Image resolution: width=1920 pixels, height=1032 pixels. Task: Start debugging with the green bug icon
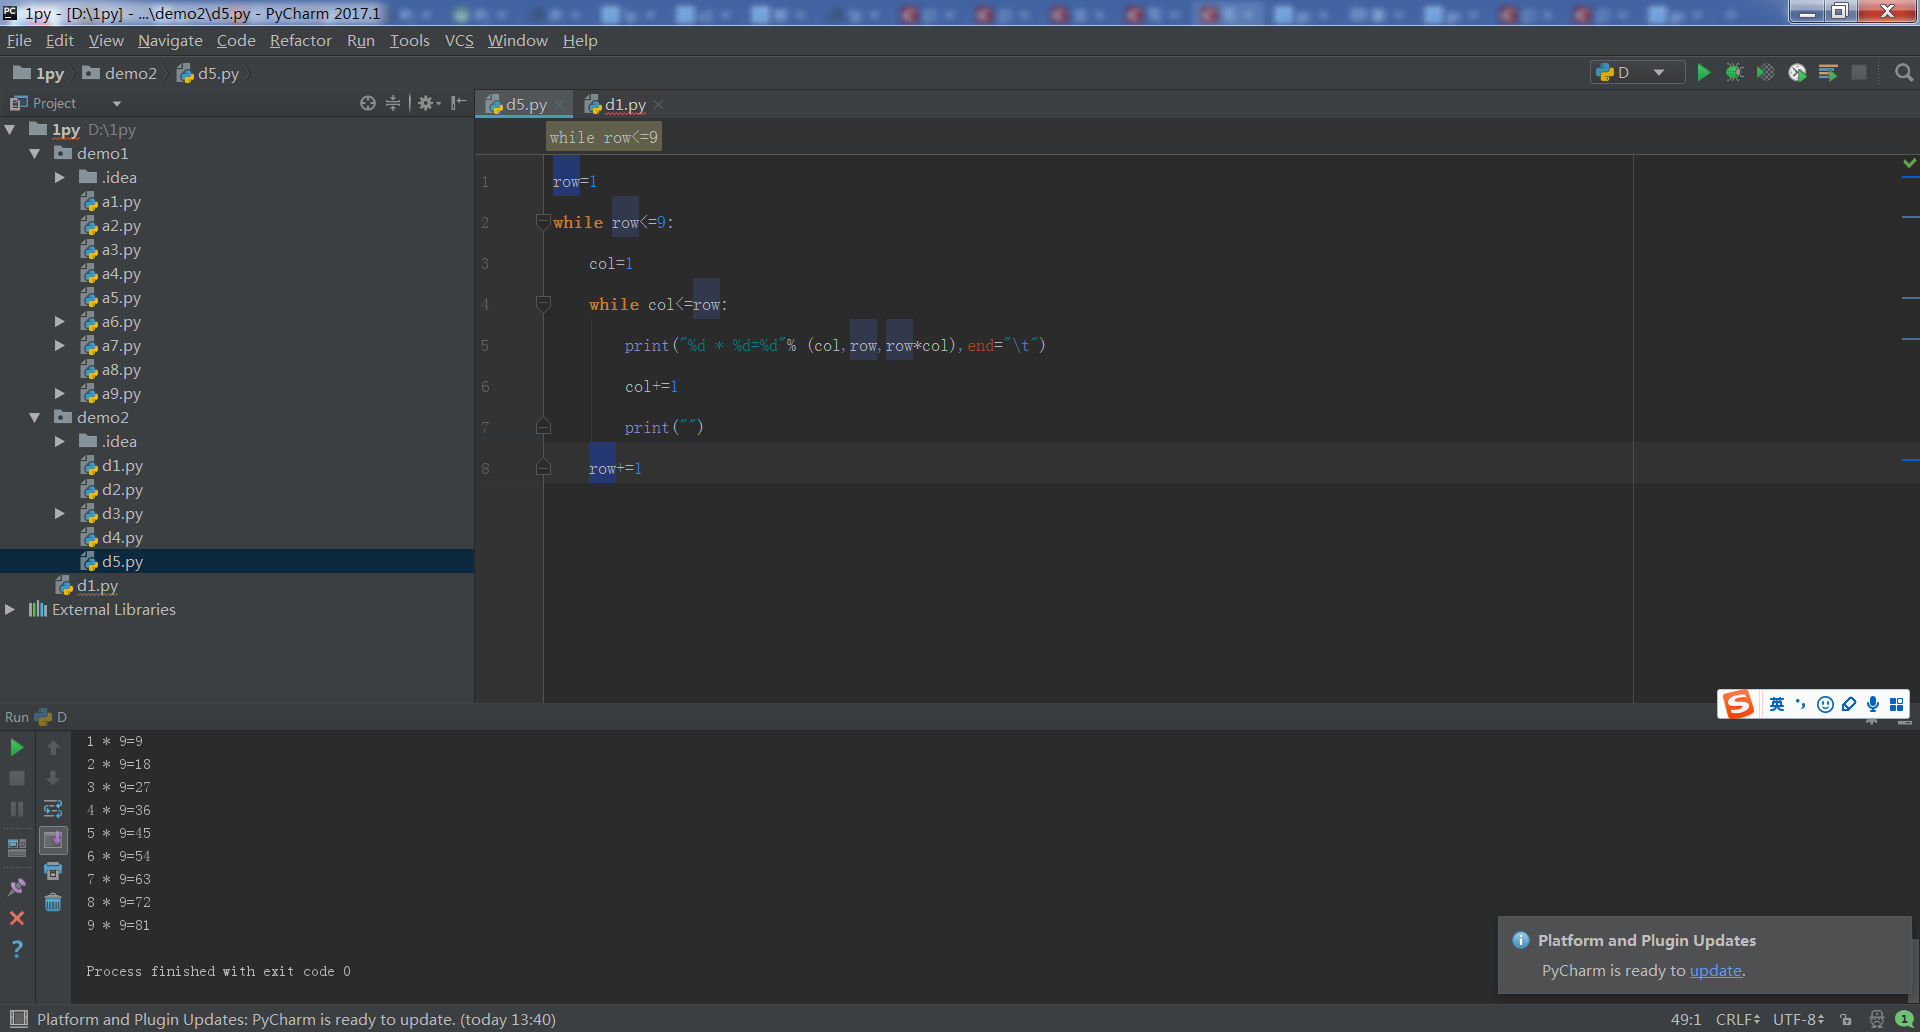click(x=1734, y=72)
